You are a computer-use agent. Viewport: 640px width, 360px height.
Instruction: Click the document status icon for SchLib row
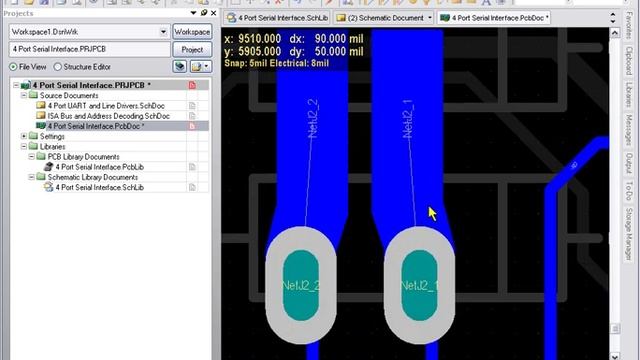pyautogui.click(x=192, y=187)
